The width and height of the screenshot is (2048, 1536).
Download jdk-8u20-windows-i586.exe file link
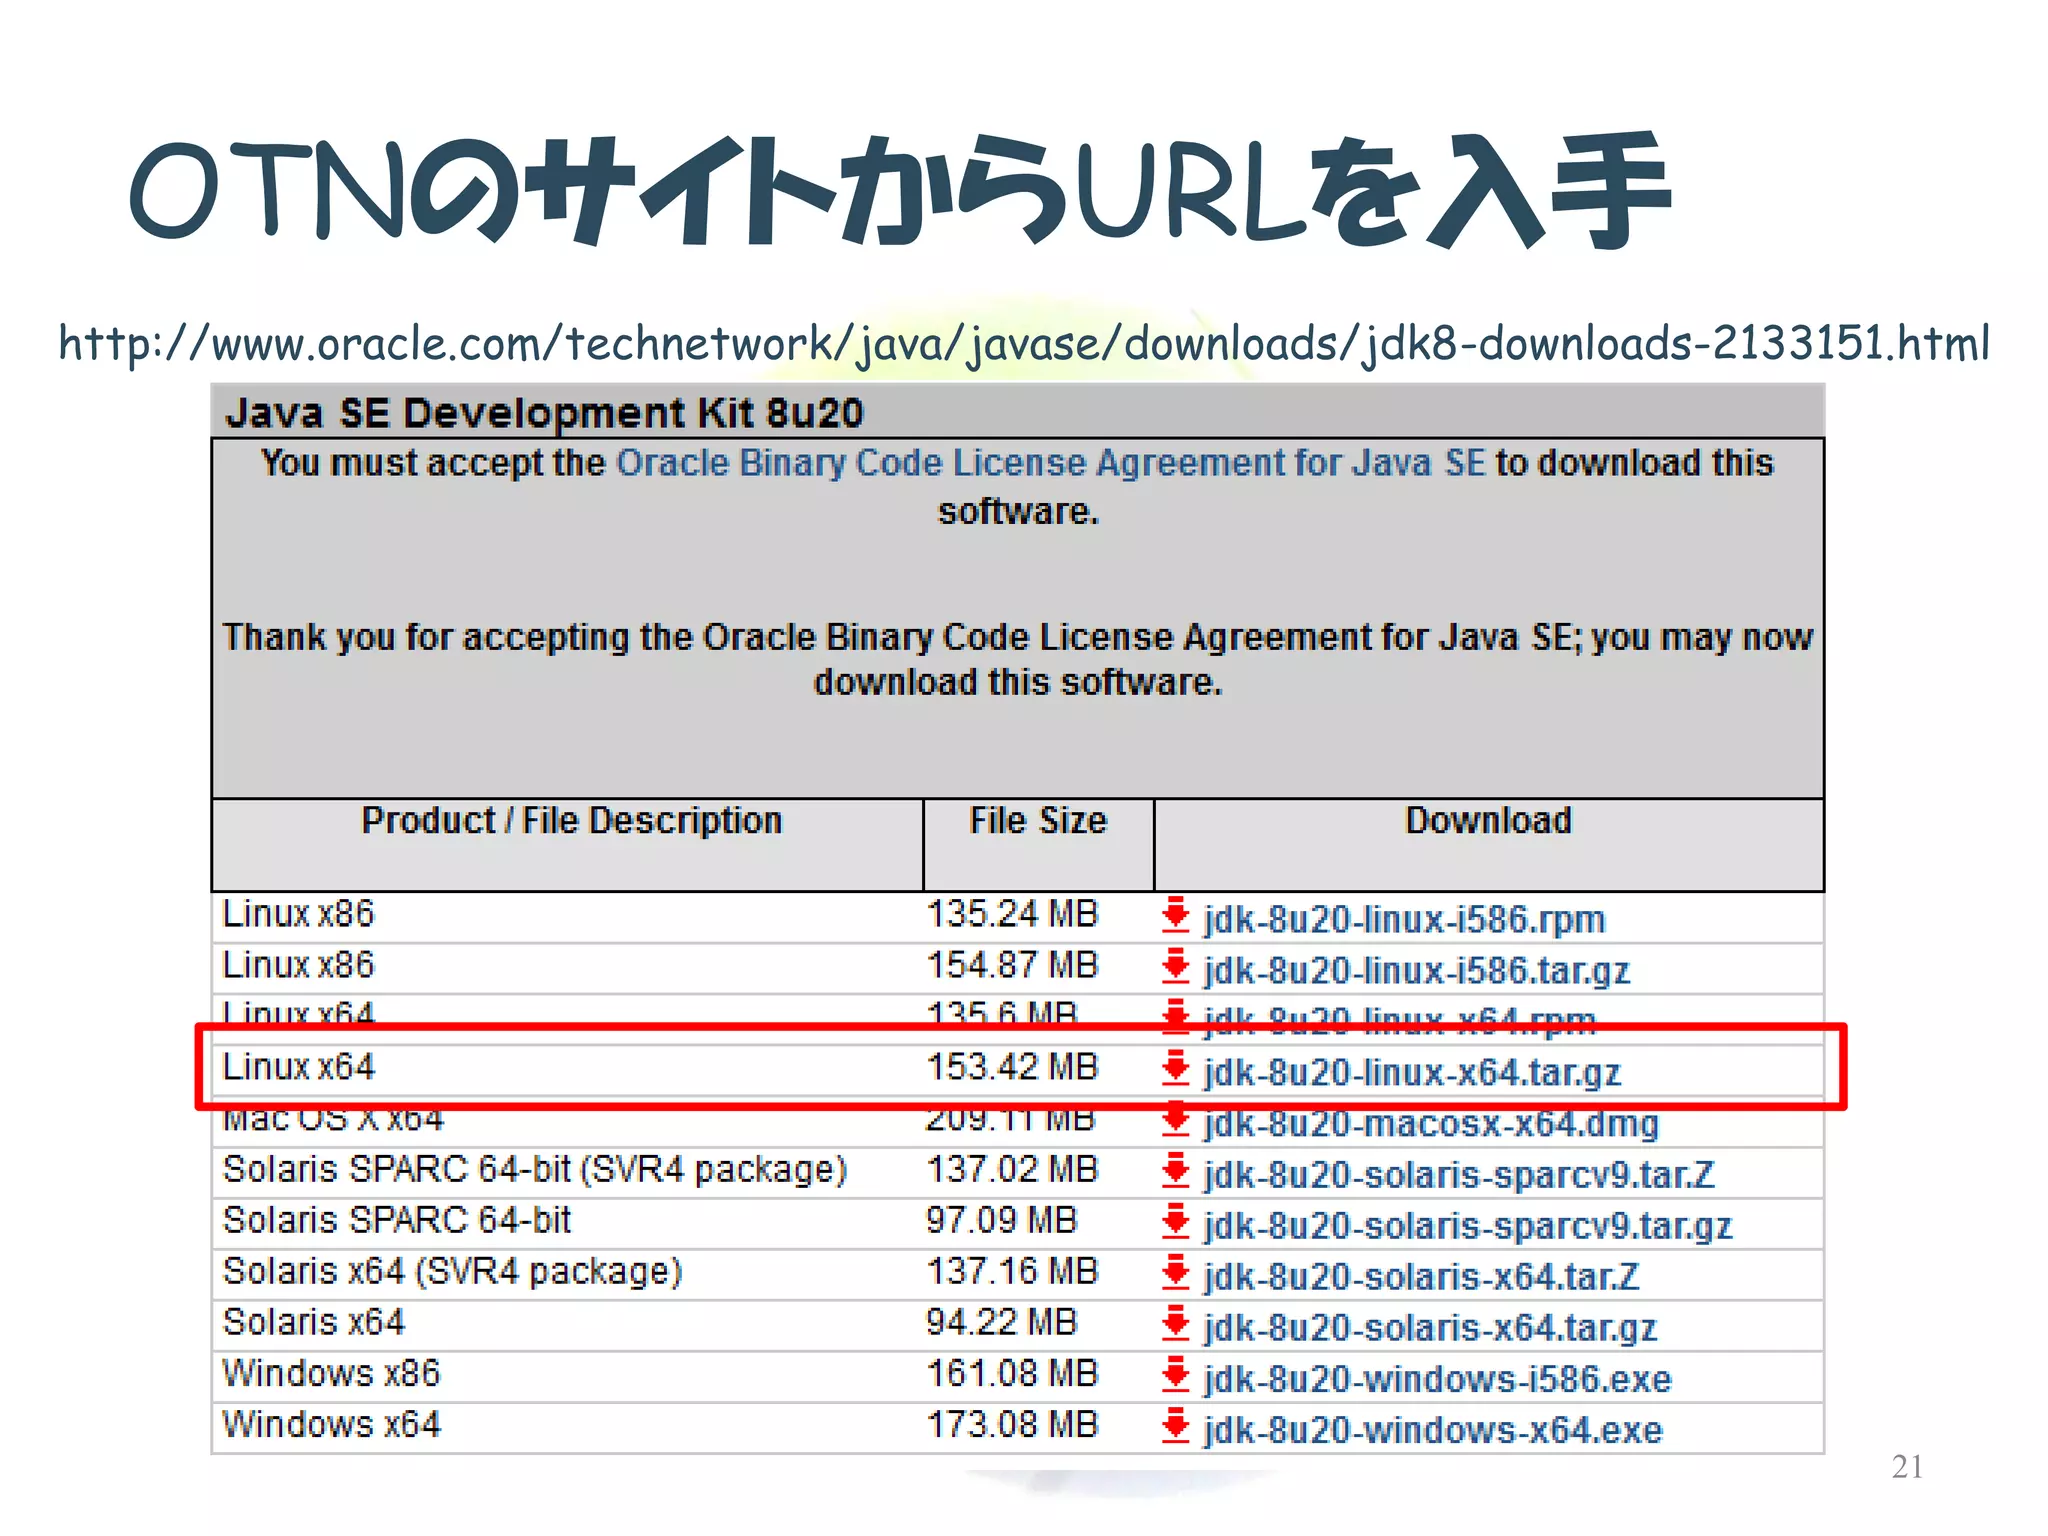click(1437, 1378)
